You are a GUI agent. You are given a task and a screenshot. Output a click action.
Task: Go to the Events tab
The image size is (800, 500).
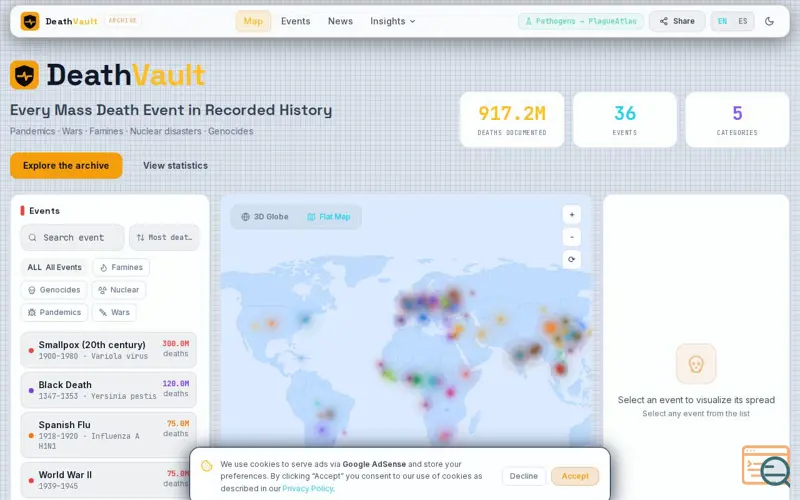coord(295,21)
